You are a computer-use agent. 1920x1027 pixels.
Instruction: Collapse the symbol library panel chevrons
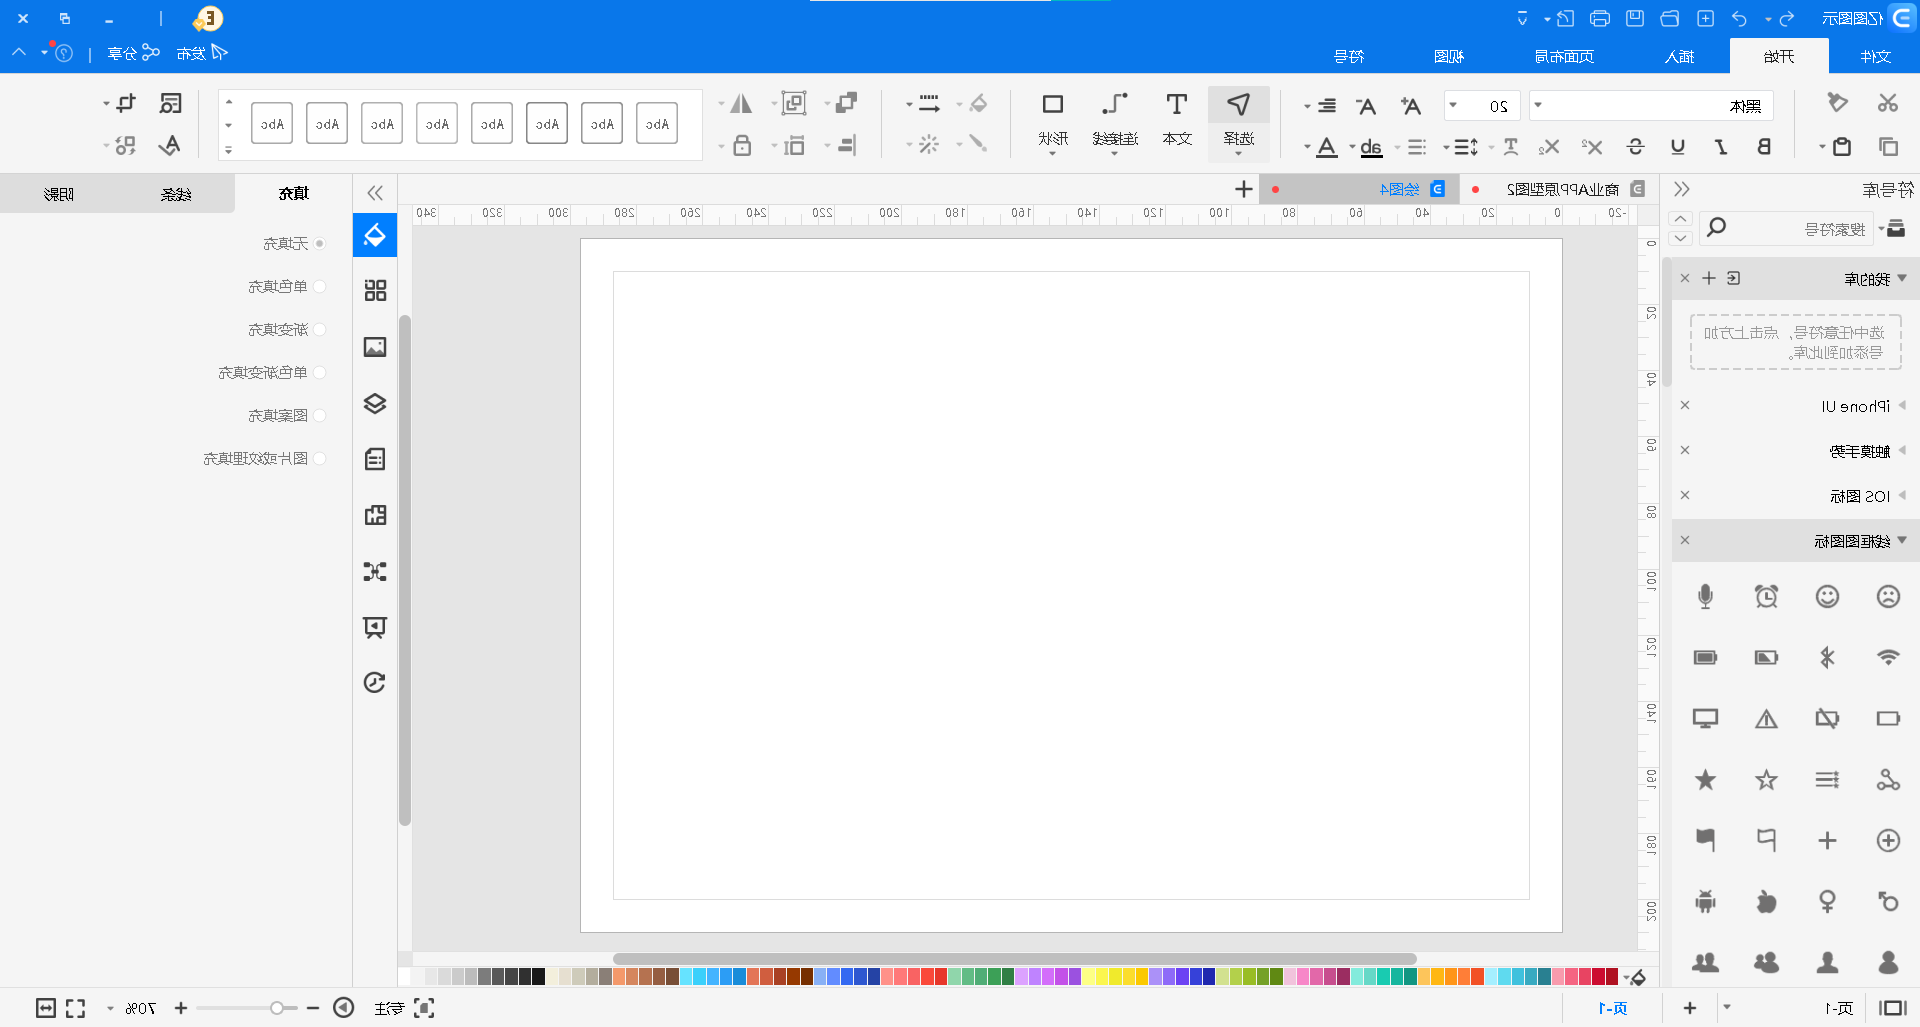[x=1682, y=189]
